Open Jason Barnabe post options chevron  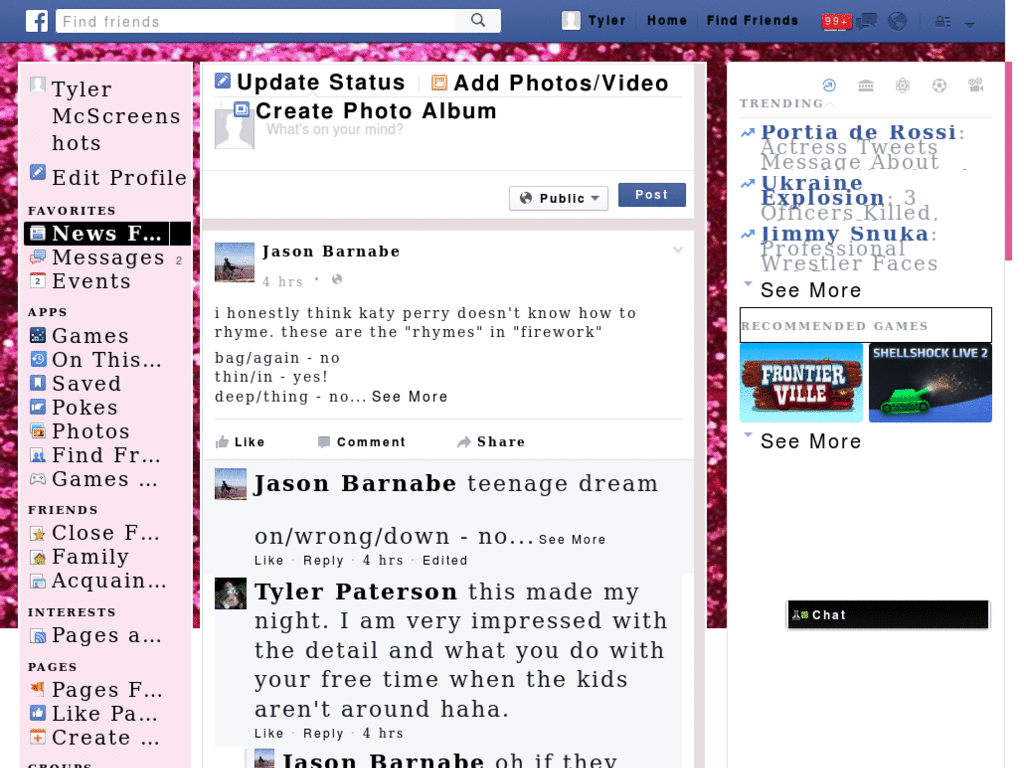(678, 249)
